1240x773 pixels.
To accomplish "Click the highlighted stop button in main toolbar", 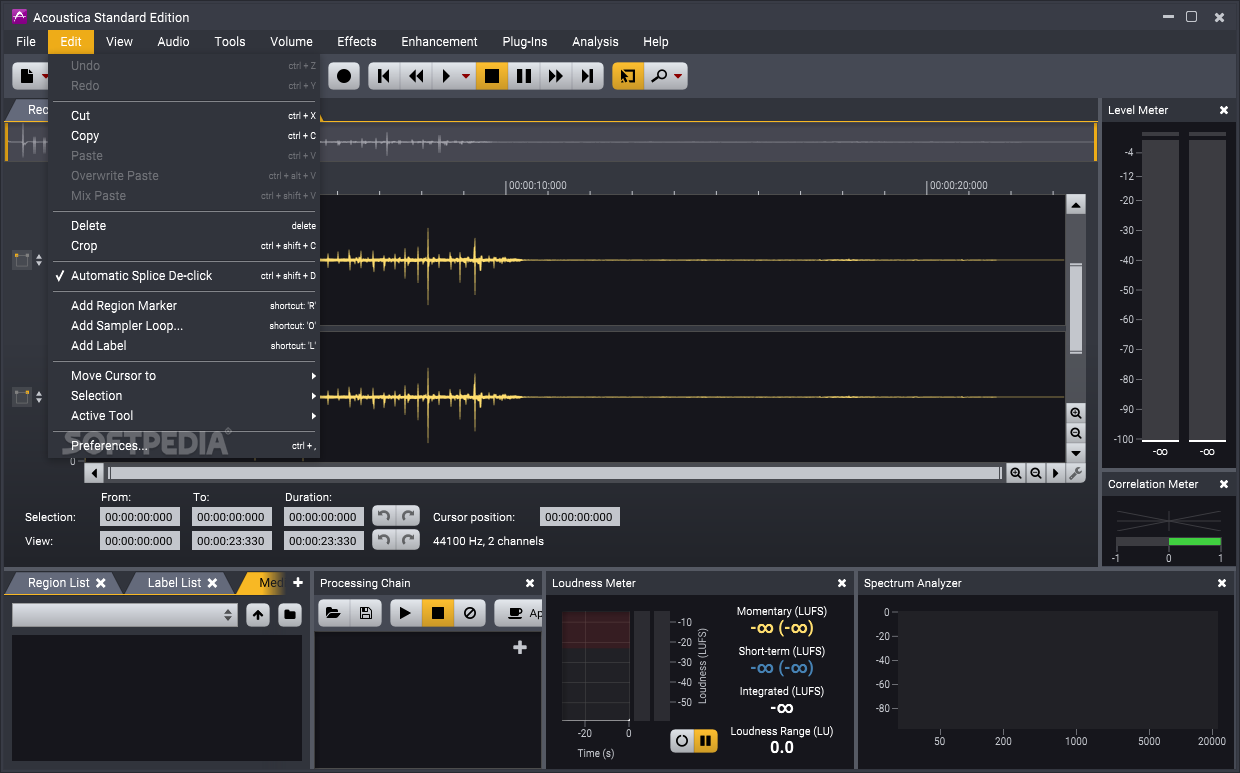I will pyautogui.click(x=491, y=76).
